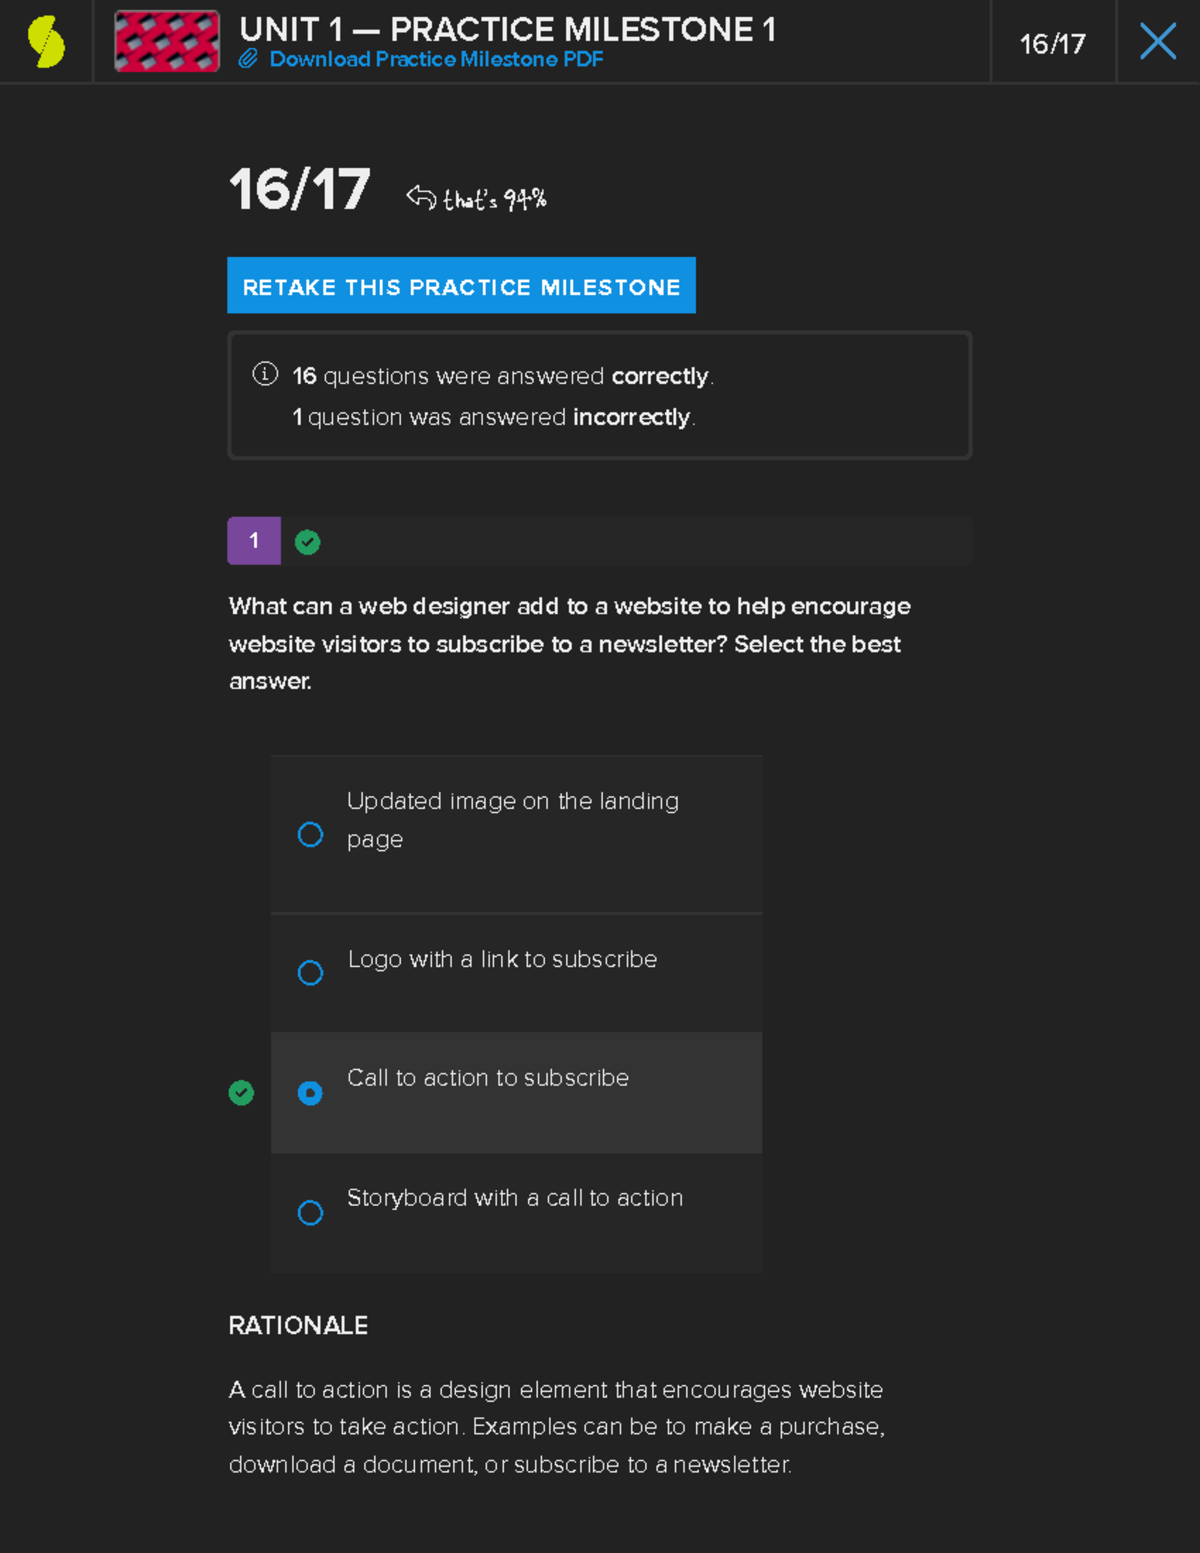Click the green checkmark beside question 1 badge
Image resolution: width=1200 pixels, height=1553 pixels.
point(307,541)
